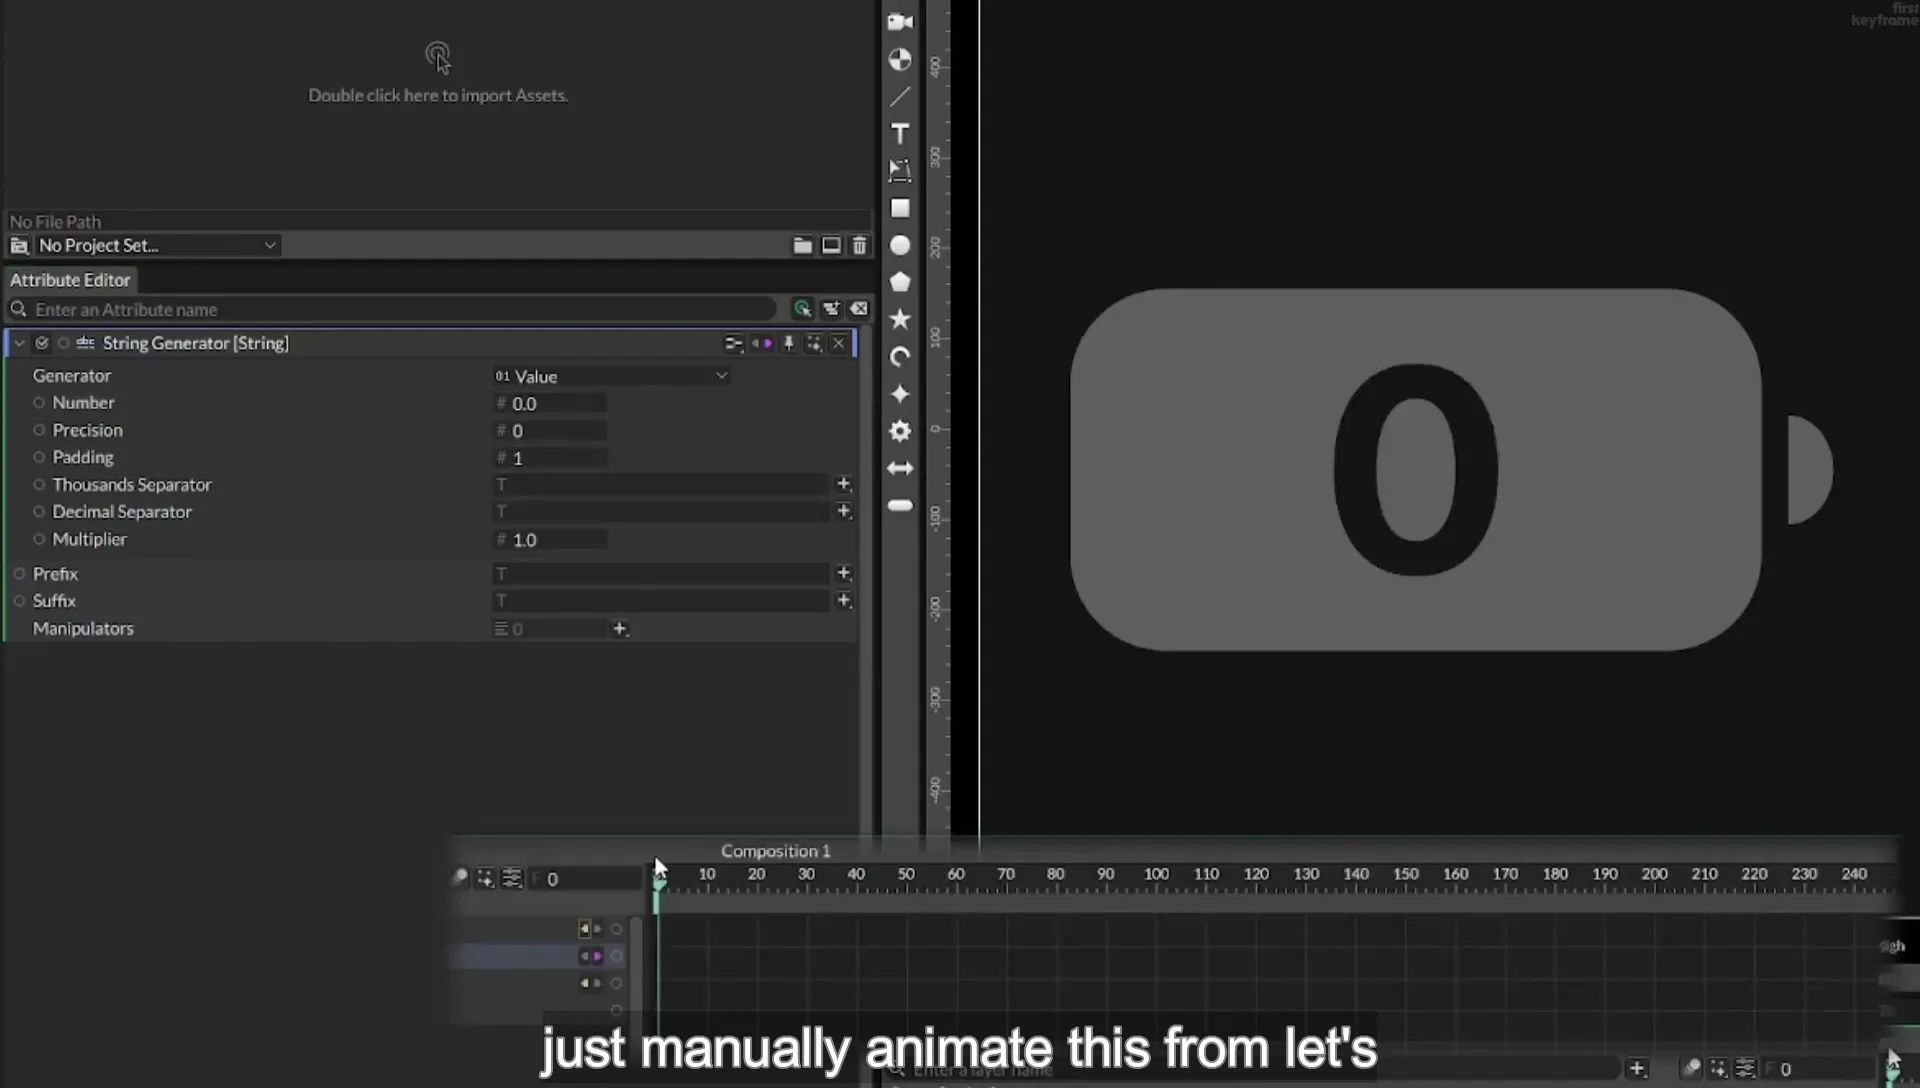Viewport: 1920px width, 1088px height.
Task: Select the Arc shape tool
Action: [x=900, y=357]
